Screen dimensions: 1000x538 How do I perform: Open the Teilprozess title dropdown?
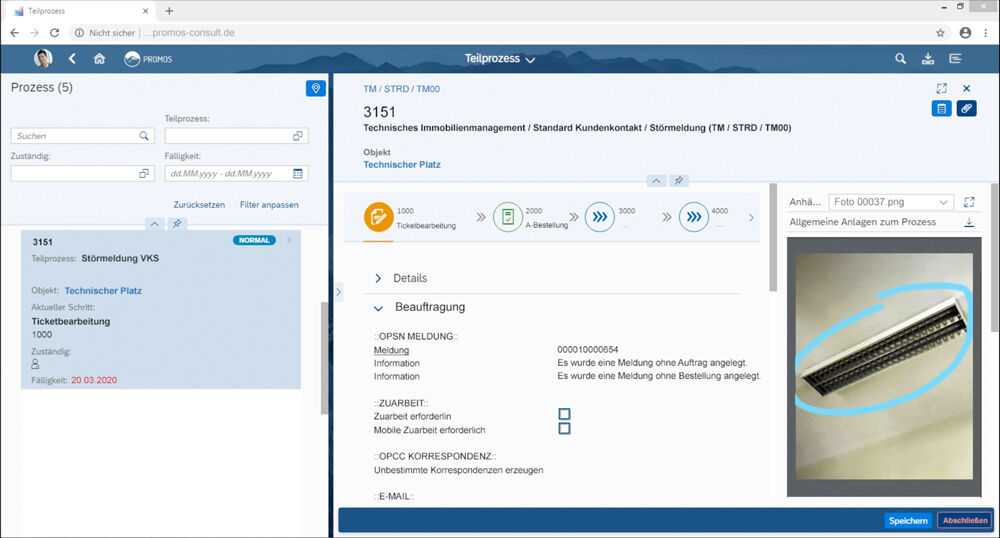[x=500, y=59]
